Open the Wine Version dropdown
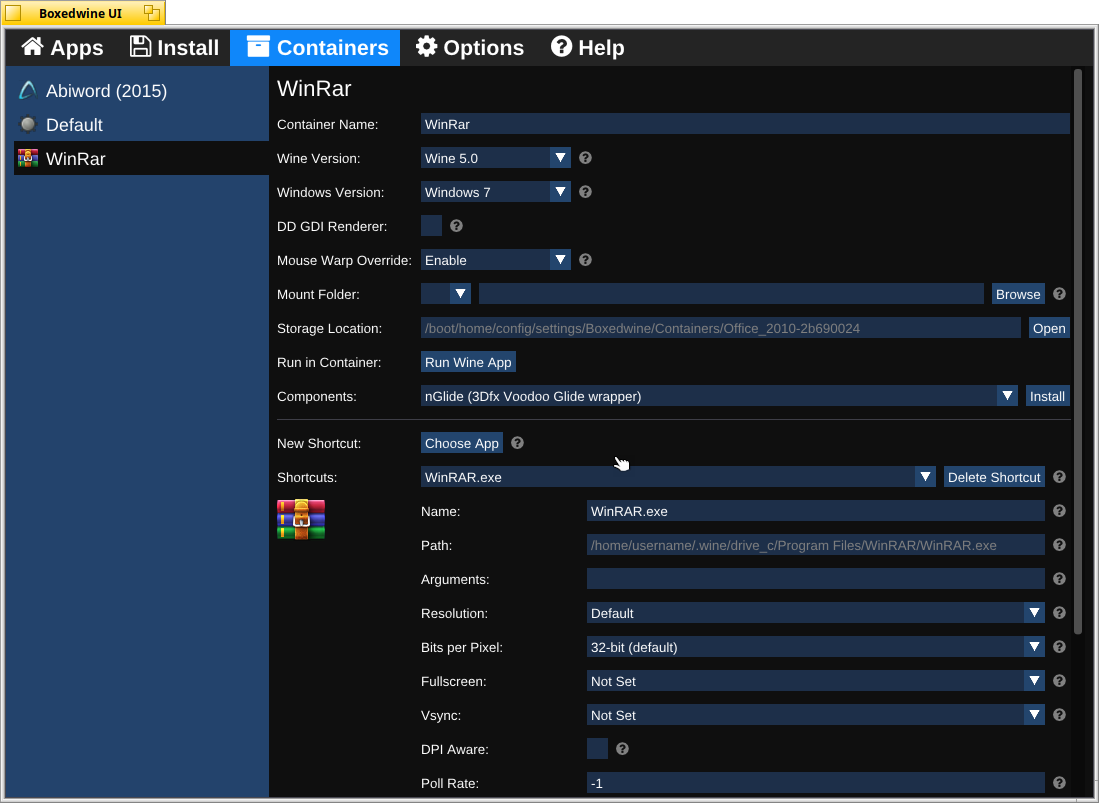 (x=496, y=158)
